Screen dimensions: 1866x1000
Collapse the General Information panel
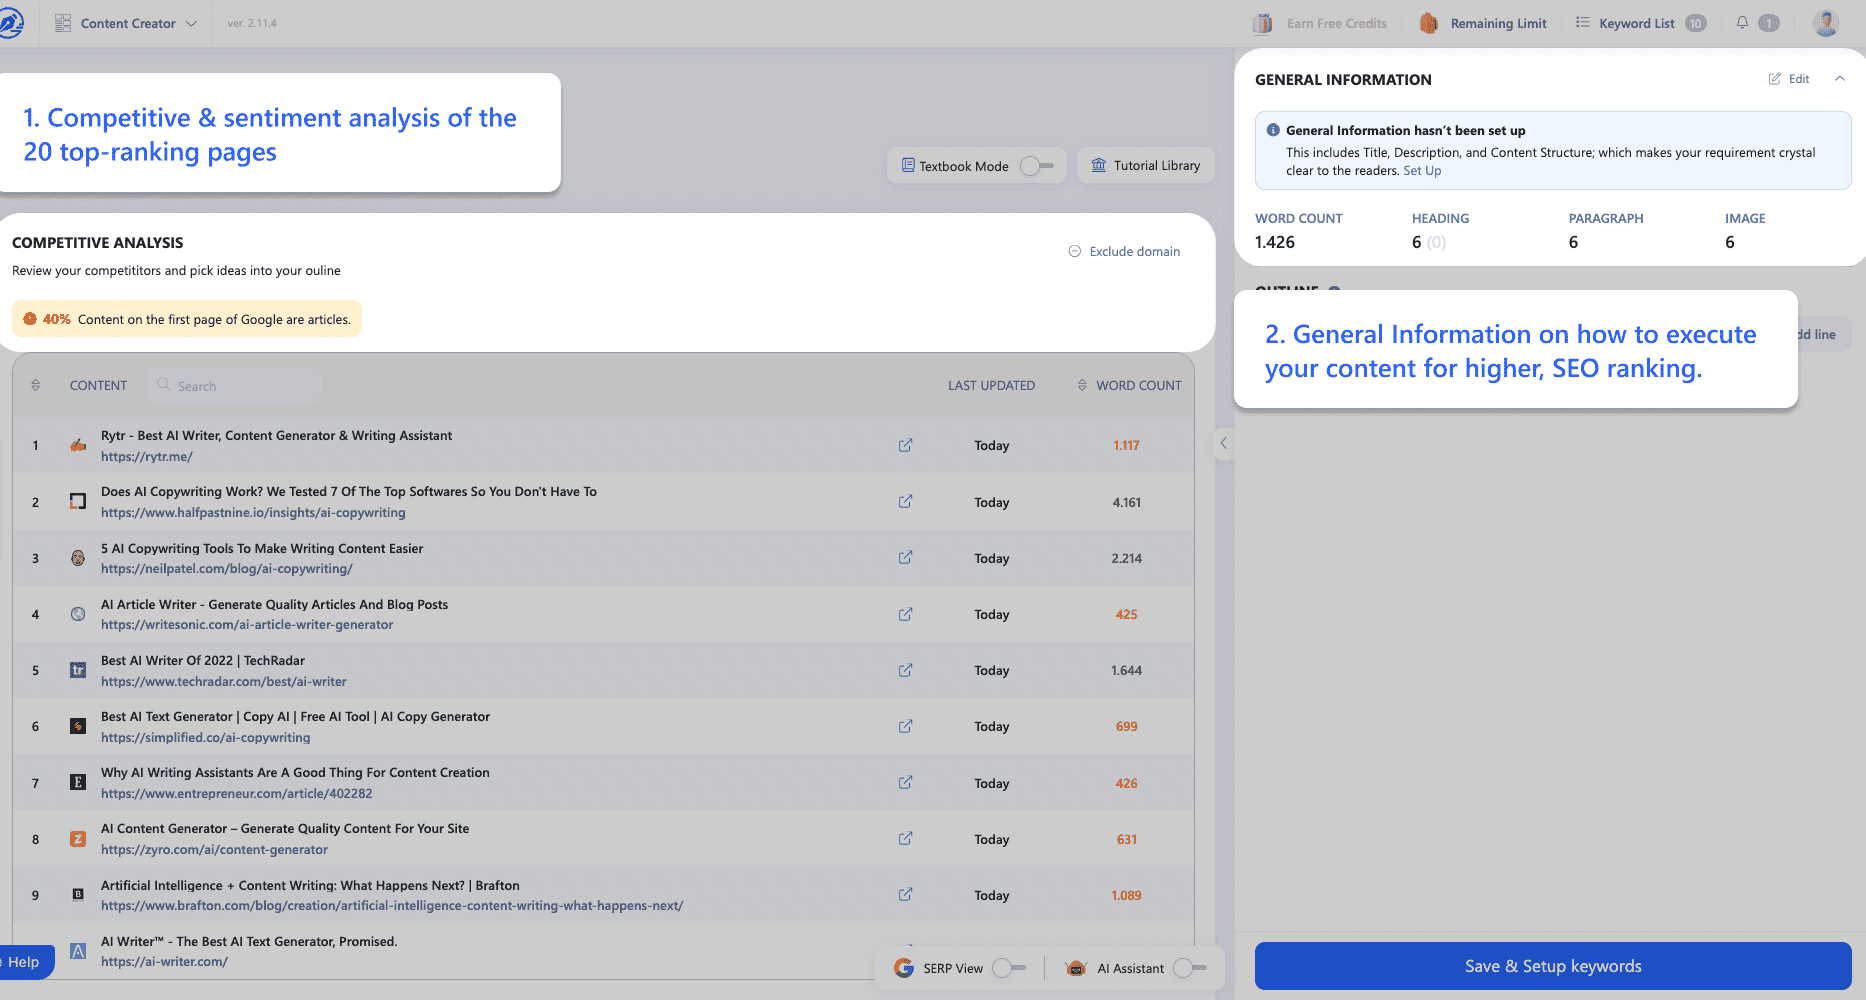point(1840,79)
